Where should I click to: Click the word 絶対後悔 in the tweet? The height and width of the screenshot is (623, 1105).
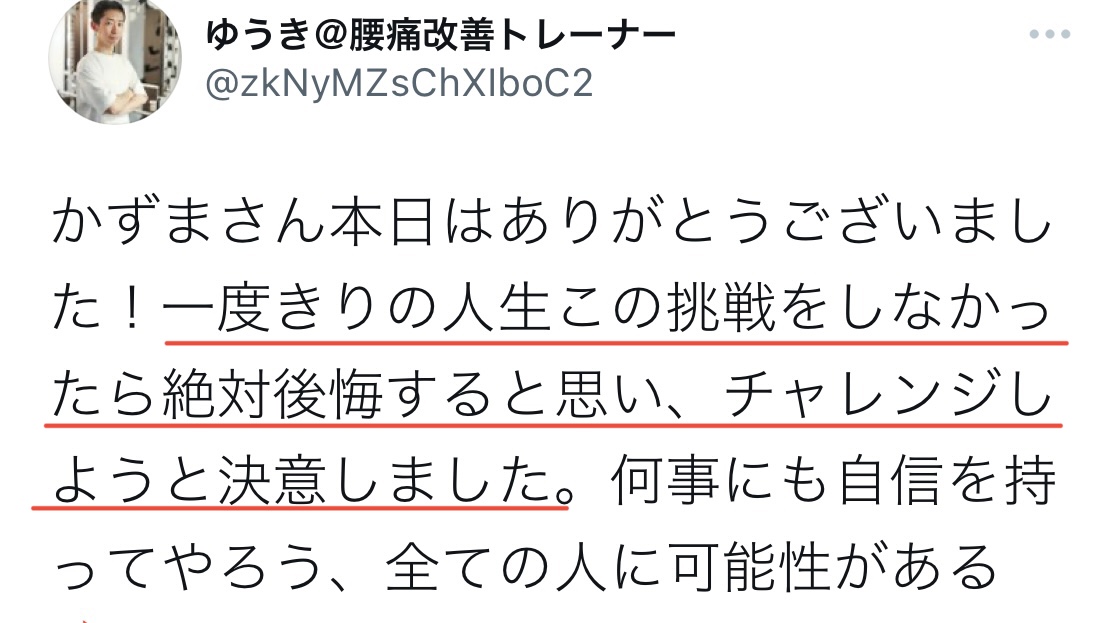(x=273, y=396)
